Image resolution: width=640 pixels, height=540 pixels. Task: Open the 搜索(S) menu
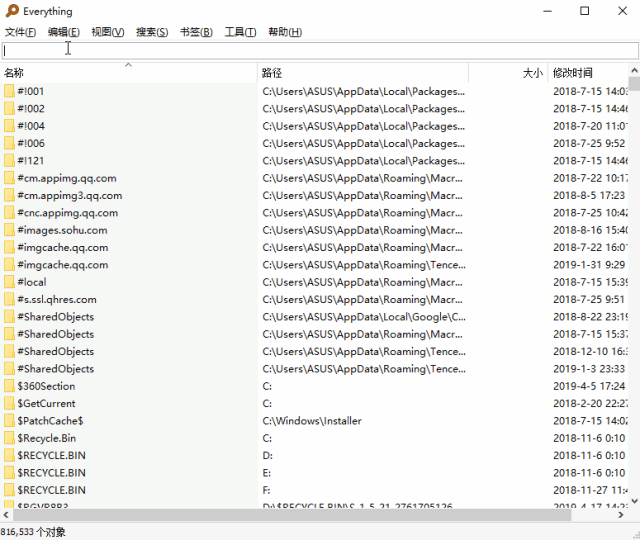tap(152, 32)
